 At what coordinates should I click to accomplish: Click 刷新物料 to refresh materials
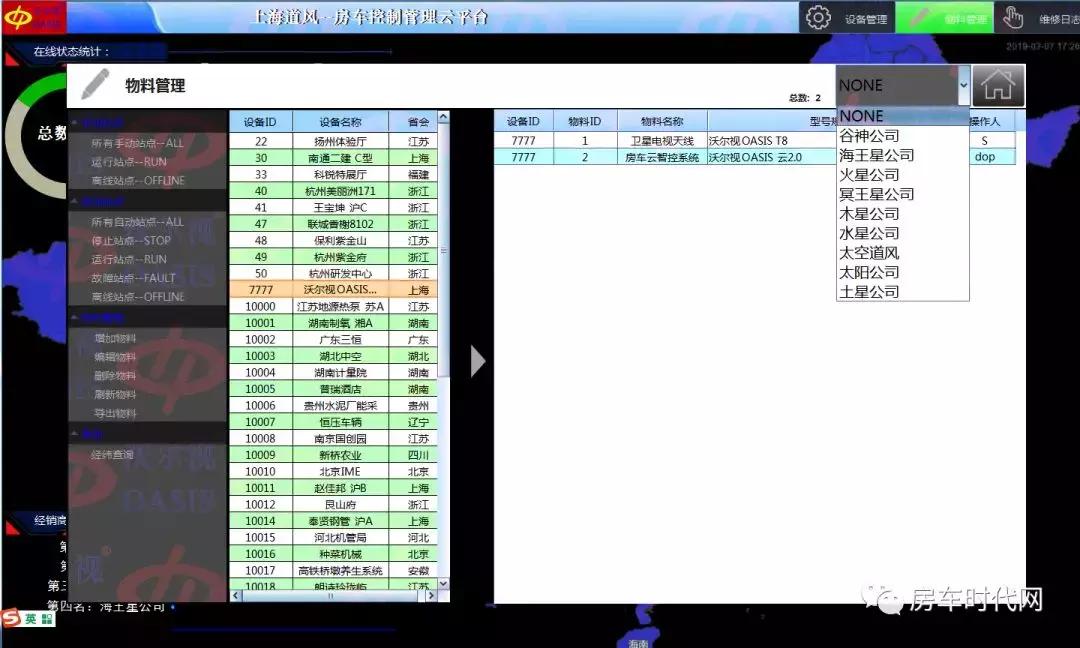coord(115,394)
